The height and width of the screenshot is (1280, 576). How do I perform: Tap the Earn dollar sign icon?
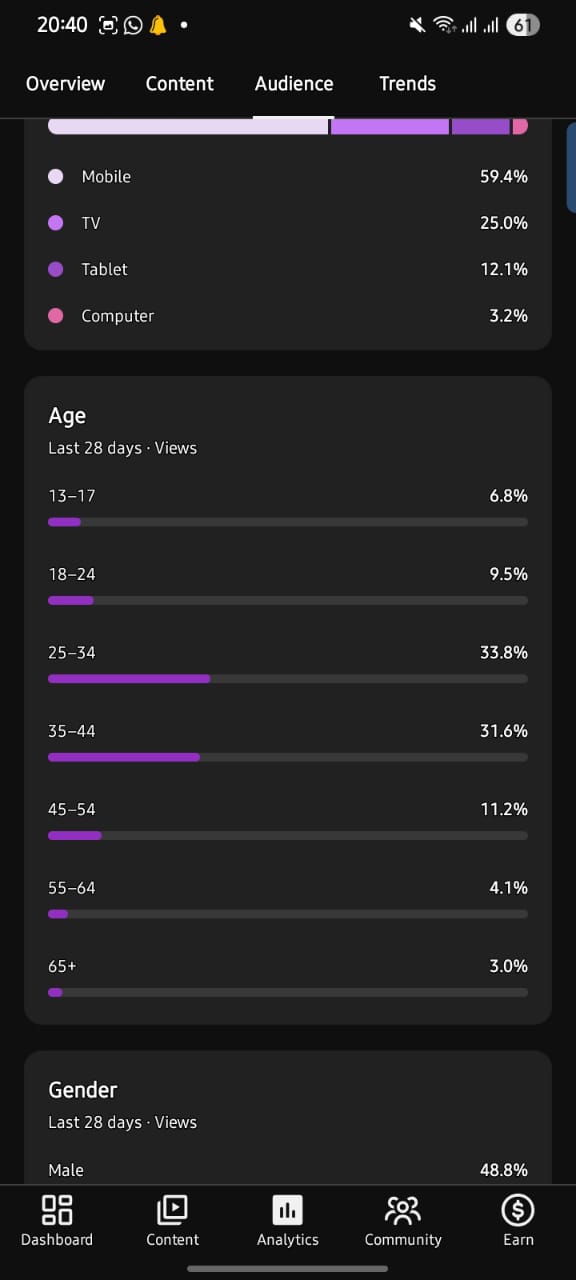tap(518, 1210)
